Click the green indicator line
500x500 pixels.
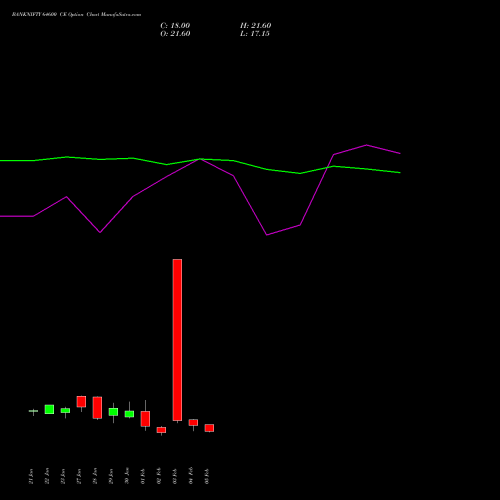[x=200, y=159]
